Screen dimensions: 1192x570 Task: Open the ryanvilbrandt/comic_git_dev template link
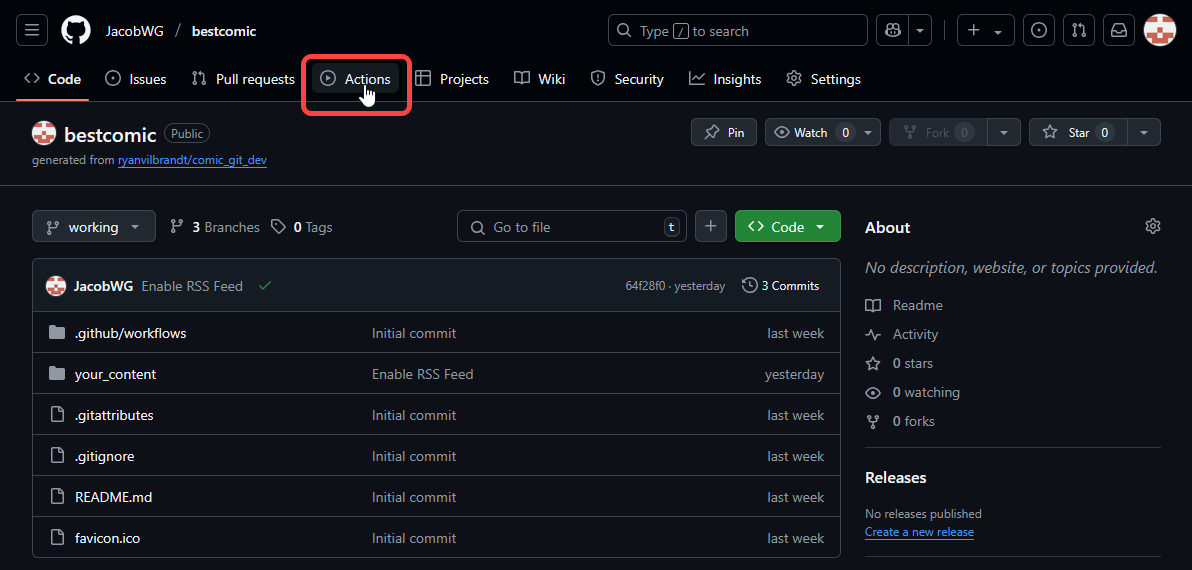[x=192, y=160]
